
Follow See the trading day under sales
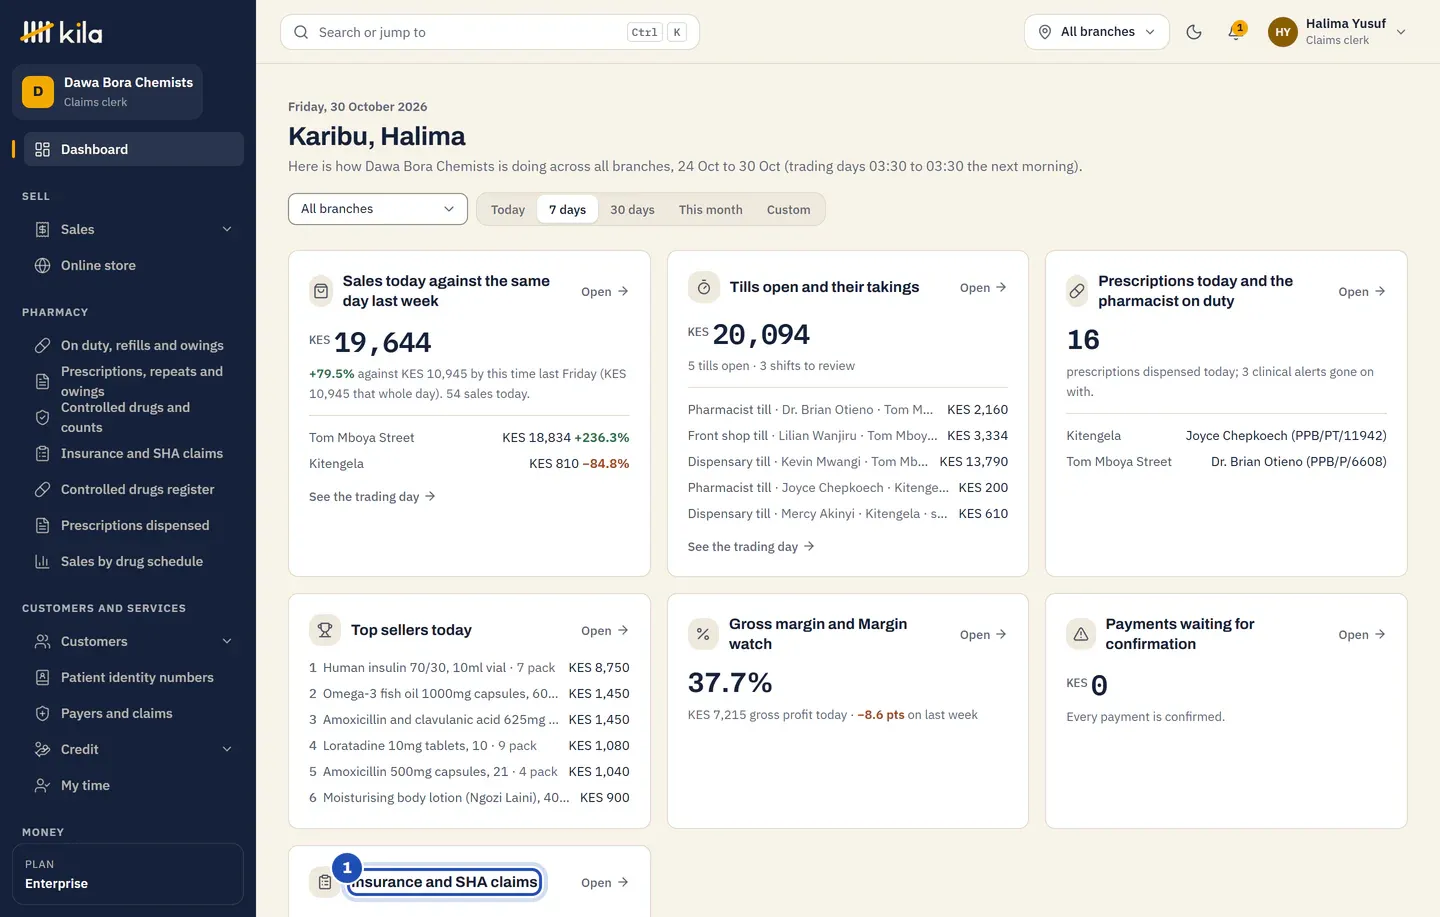[372, 496]
